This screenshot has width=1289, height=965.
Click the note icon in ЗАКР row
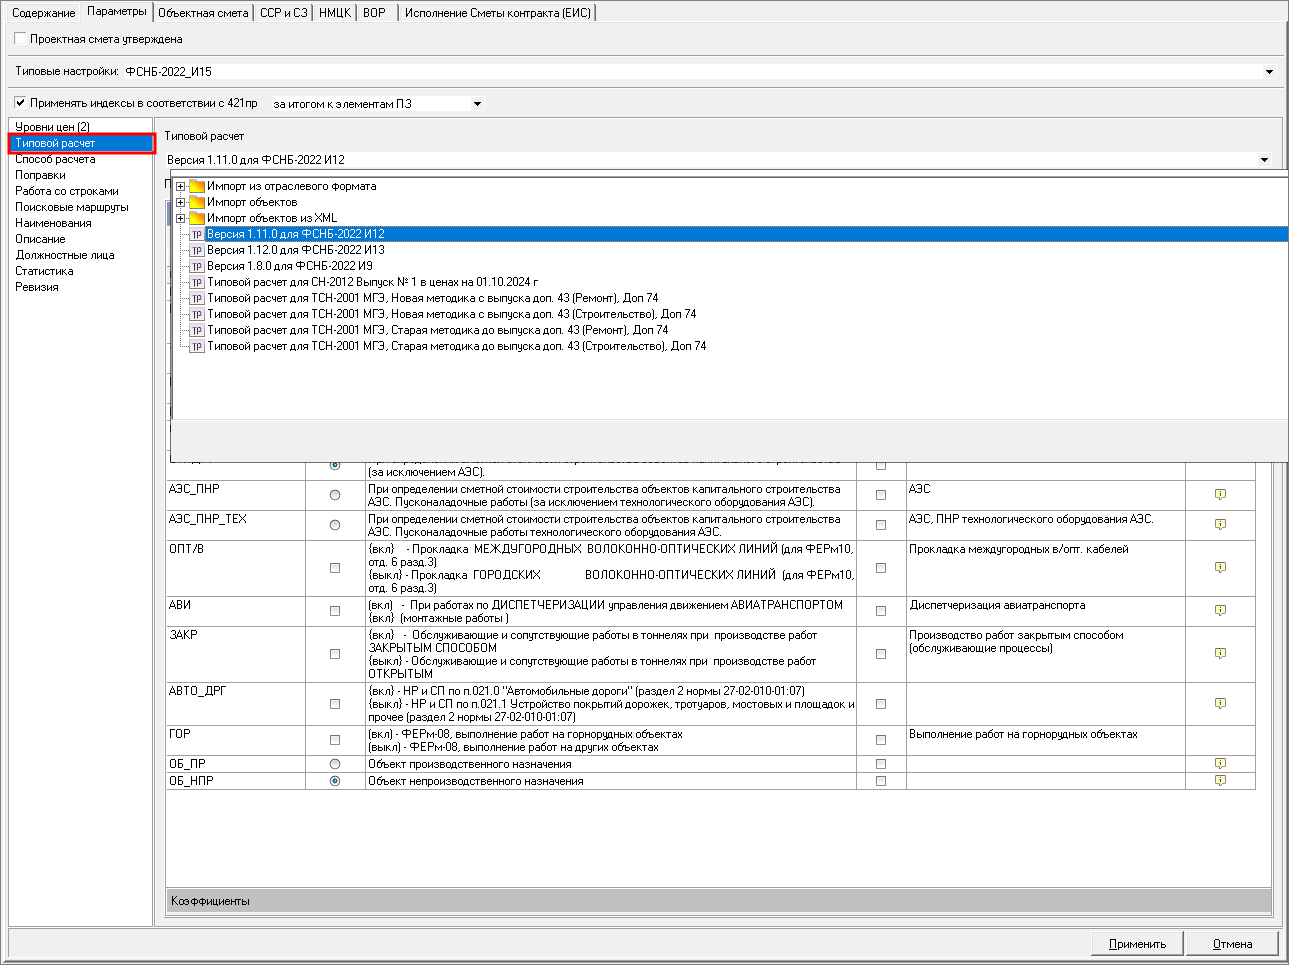pos(1220,653)
